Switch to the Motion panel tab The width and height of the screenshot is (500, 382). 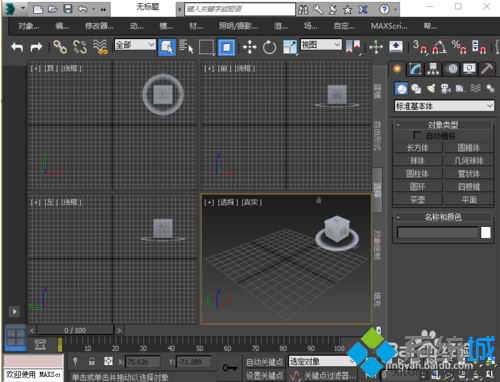[452, 69]
